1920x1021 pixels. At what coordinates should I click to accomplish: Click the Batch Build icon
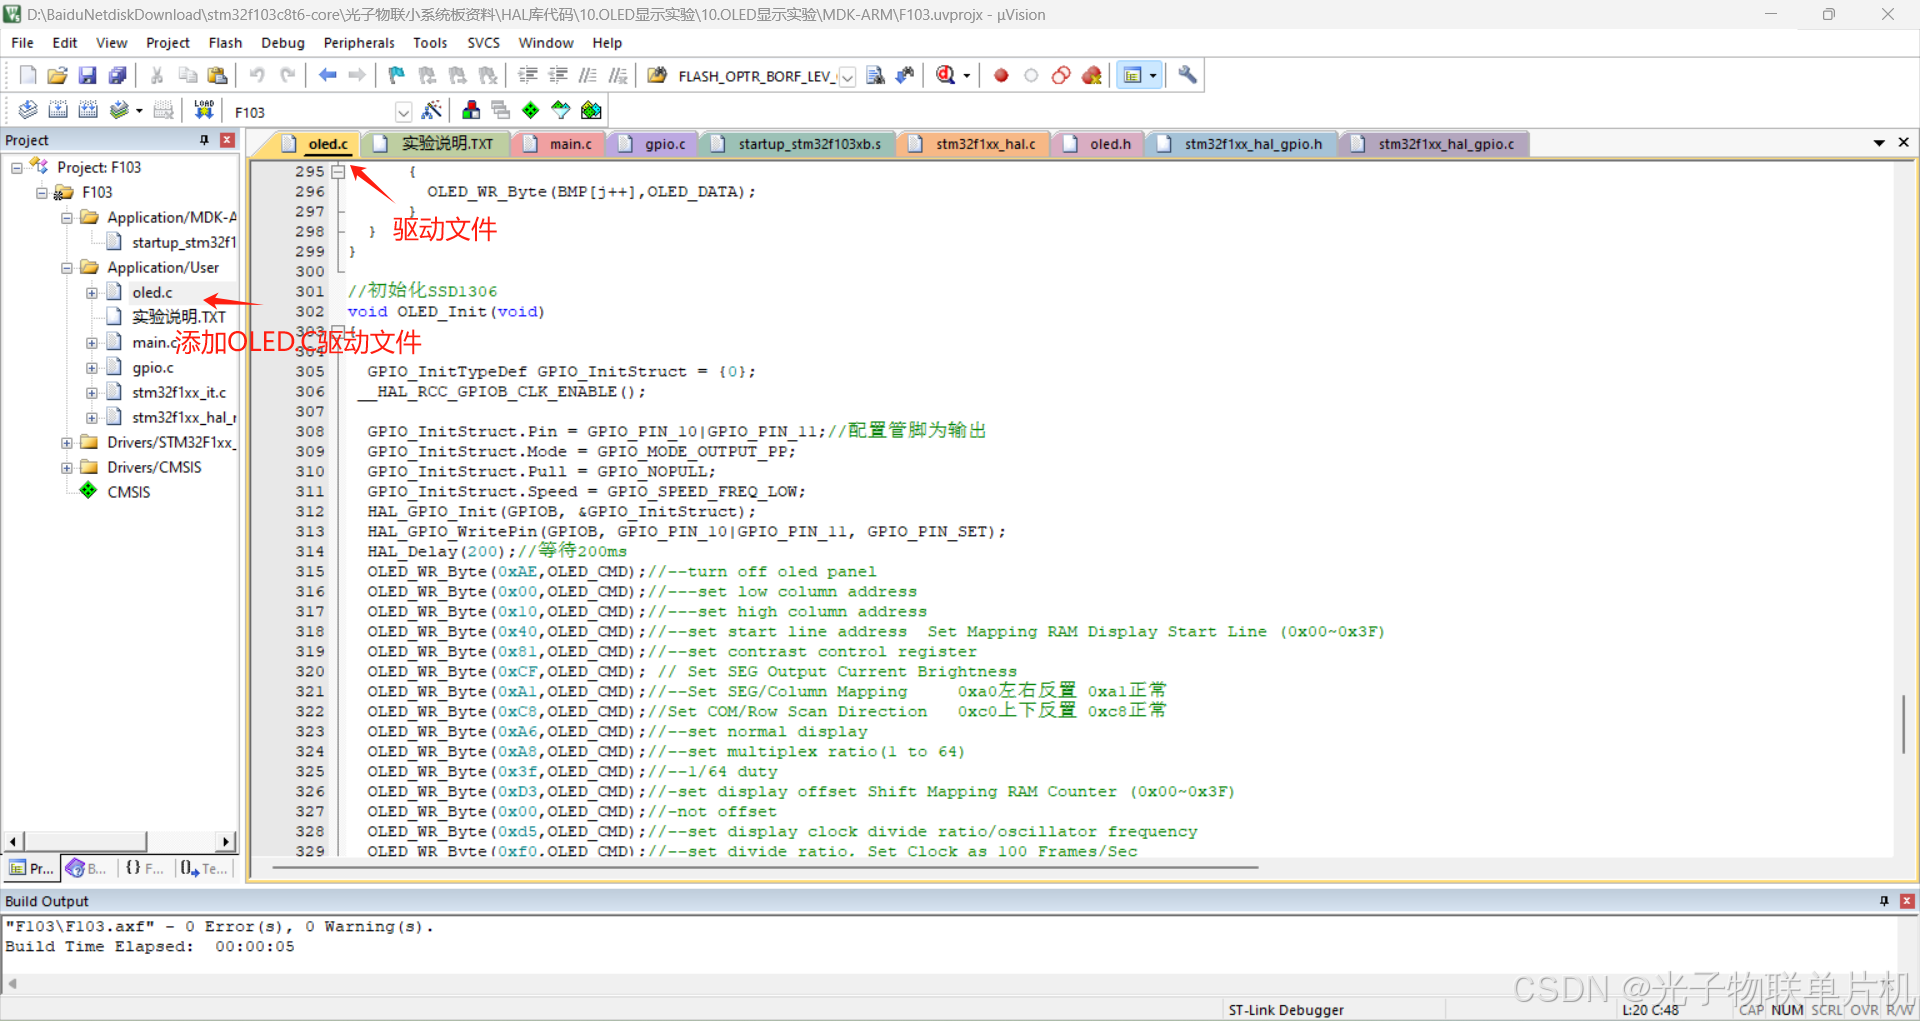pyautogui.click(x=119, y=110)
